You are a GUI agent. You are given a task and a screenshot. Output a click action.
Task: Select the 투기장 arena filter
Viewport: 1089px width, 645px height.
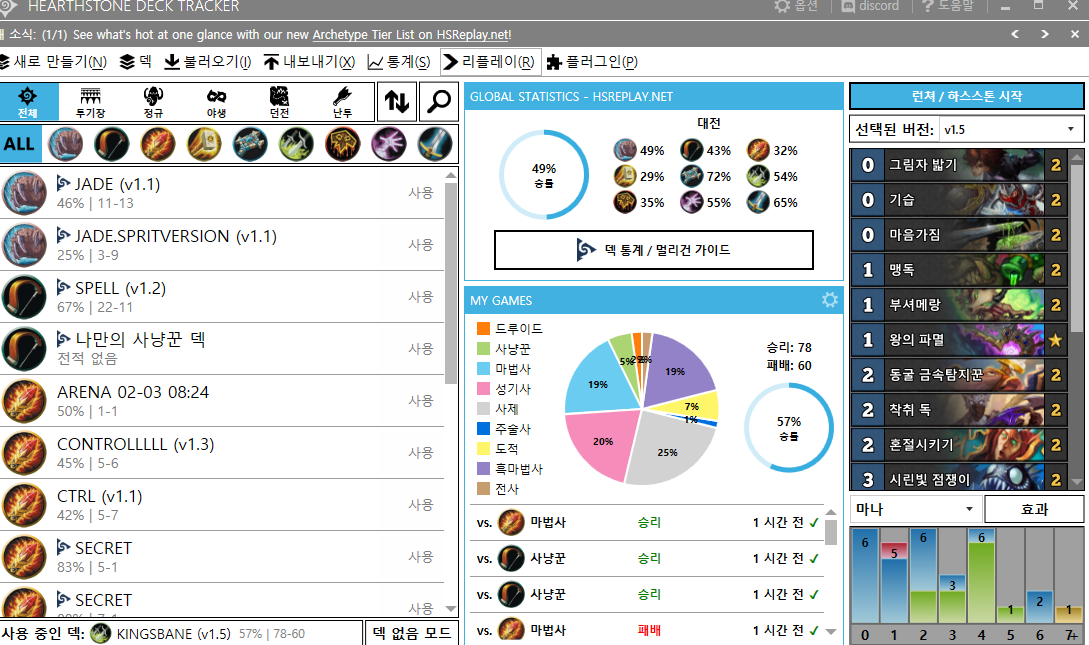90,101
